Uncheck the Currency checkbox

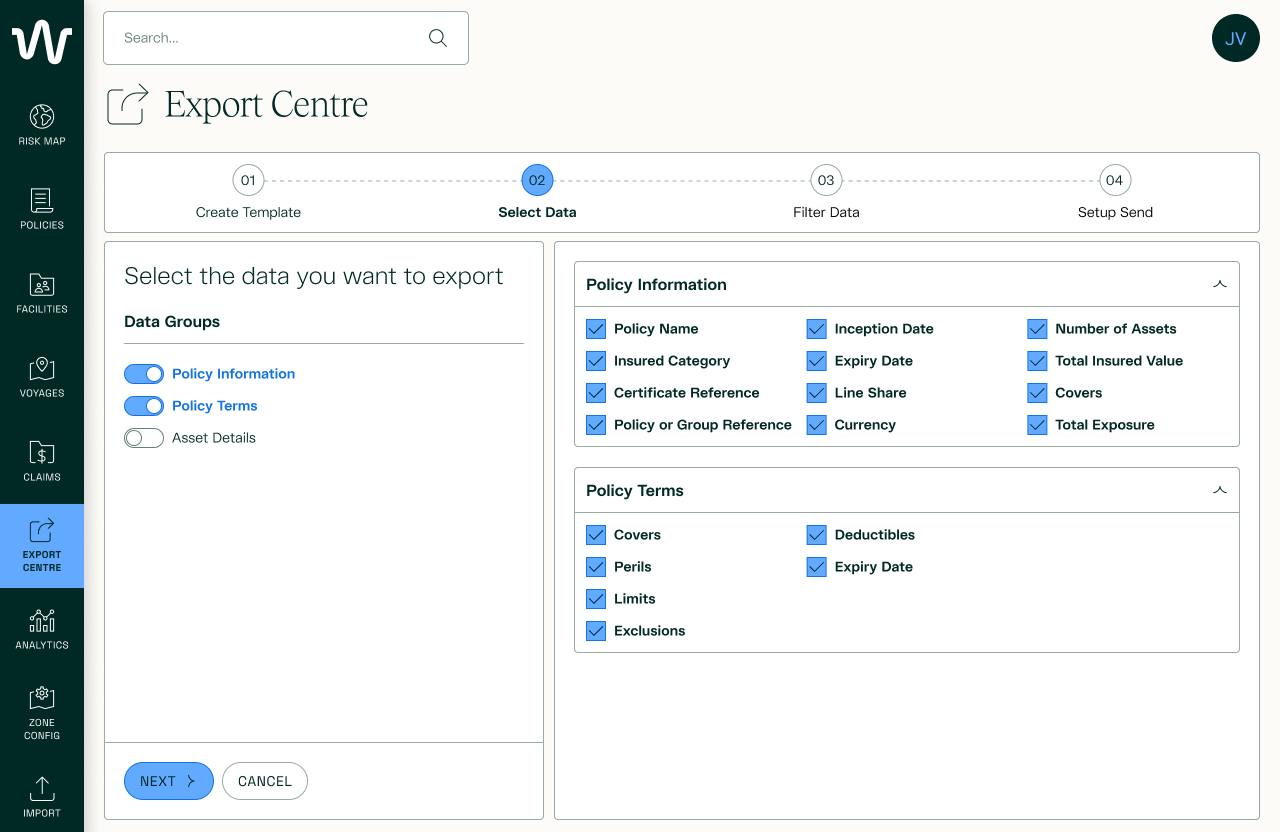817,425
